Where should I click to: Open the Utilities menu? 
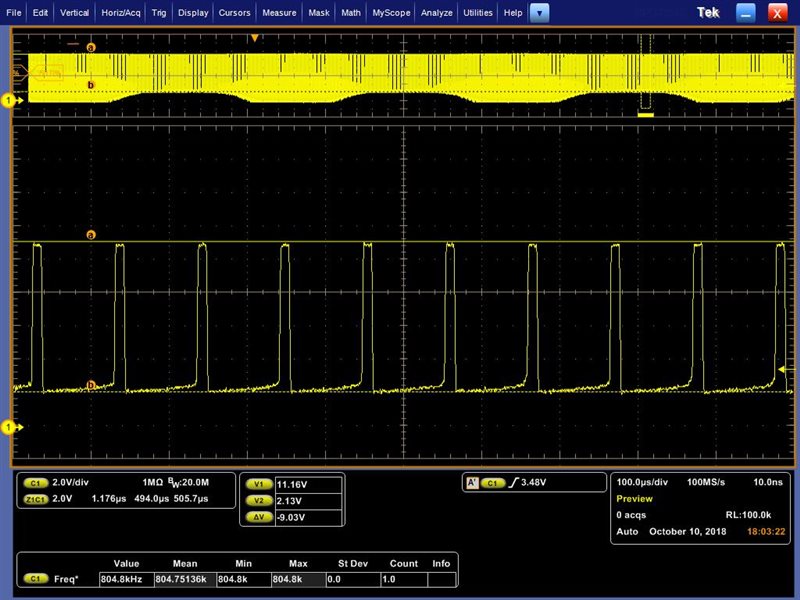478,13
